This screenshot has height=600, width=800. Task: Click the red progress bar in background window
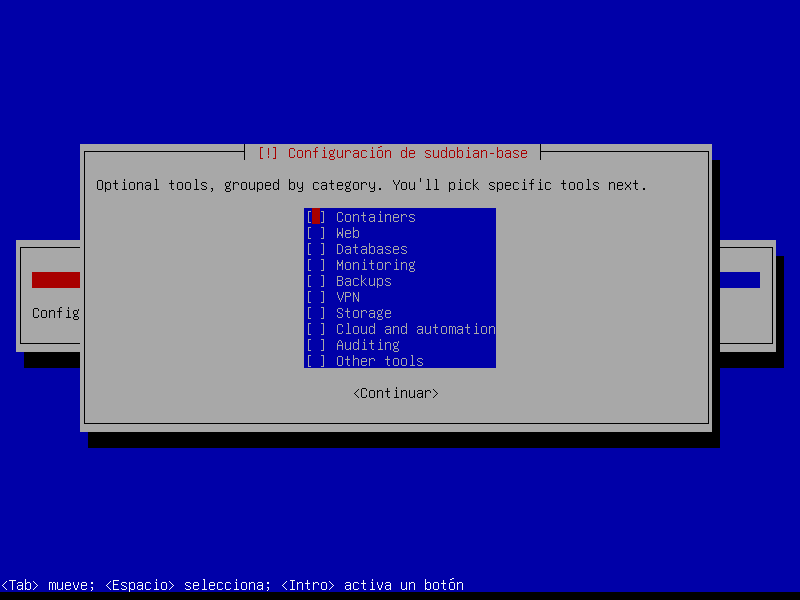(x=56, y=280)
